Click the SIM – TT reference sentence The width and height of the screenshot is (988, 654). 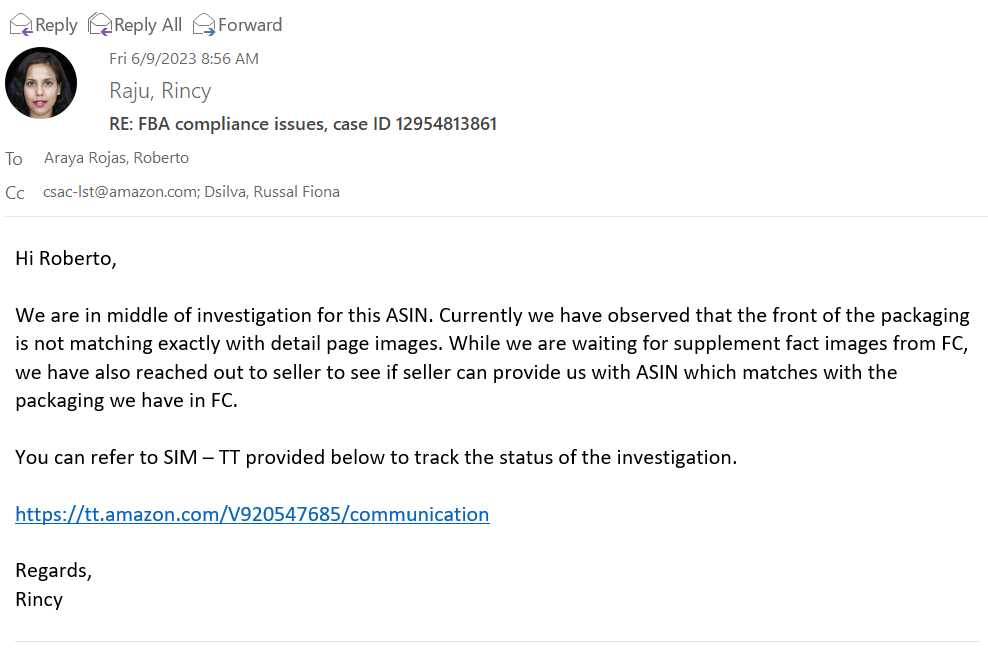tap(376, 457)
